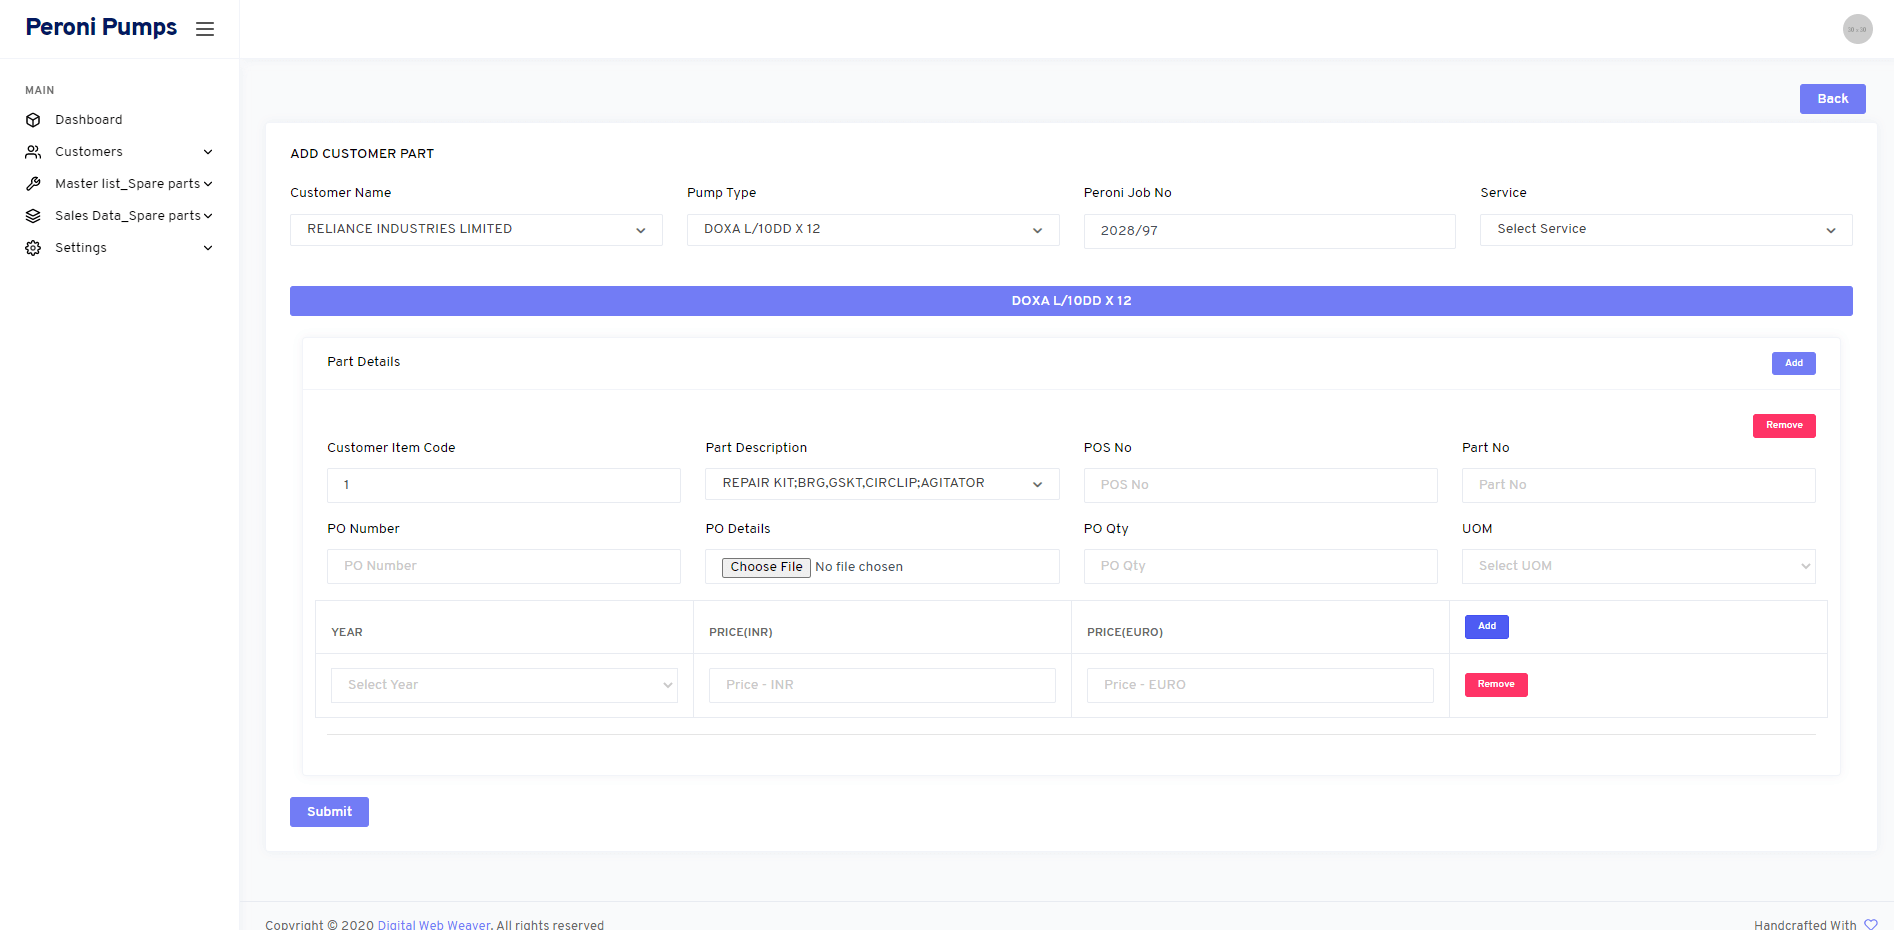Open the user avatar in the header
The image size is (1894, 930).
click(1857, 29)
